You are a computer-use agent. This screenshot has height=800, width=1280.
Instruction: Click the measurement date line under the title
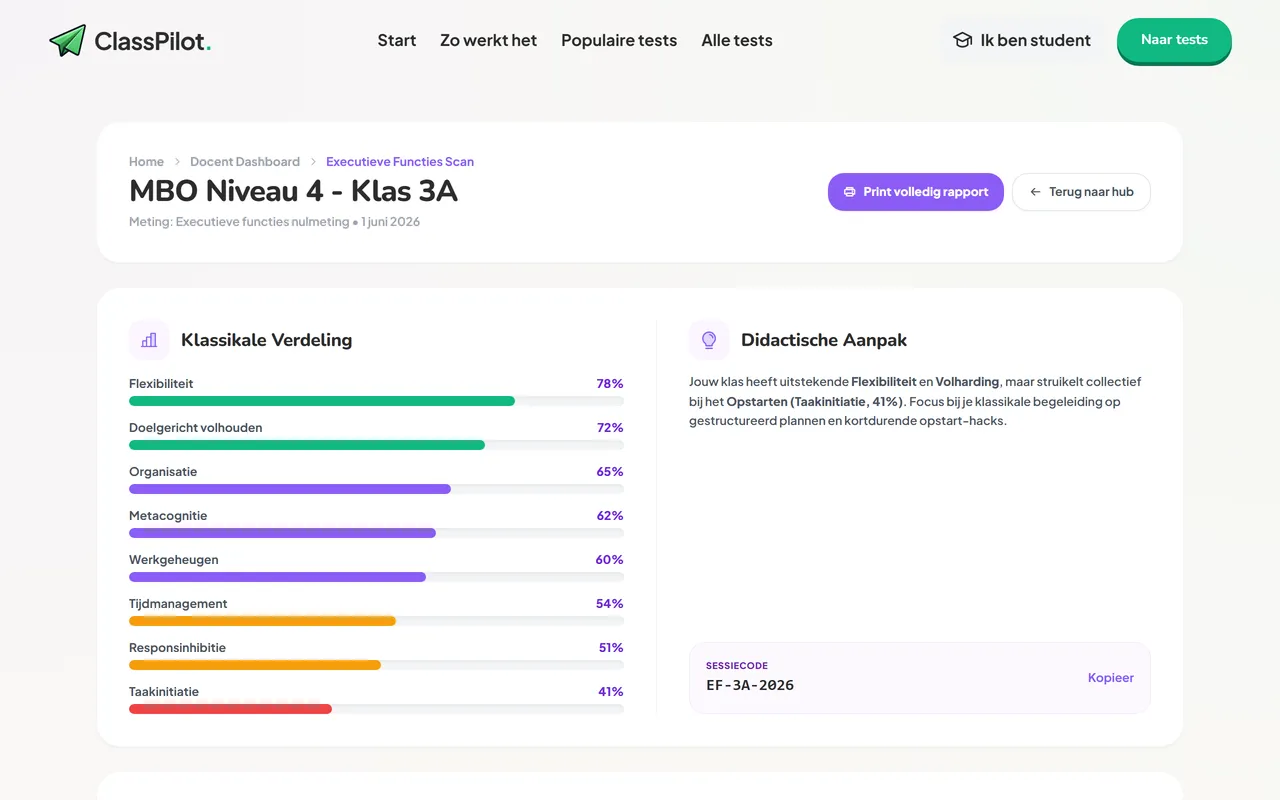(x=275, y=222)
